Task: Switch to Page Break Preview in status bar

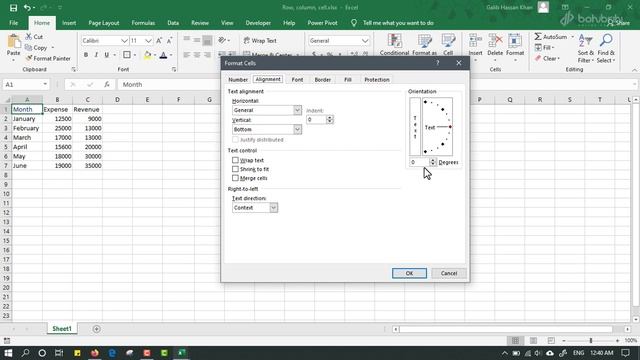Action: point(551,341)
